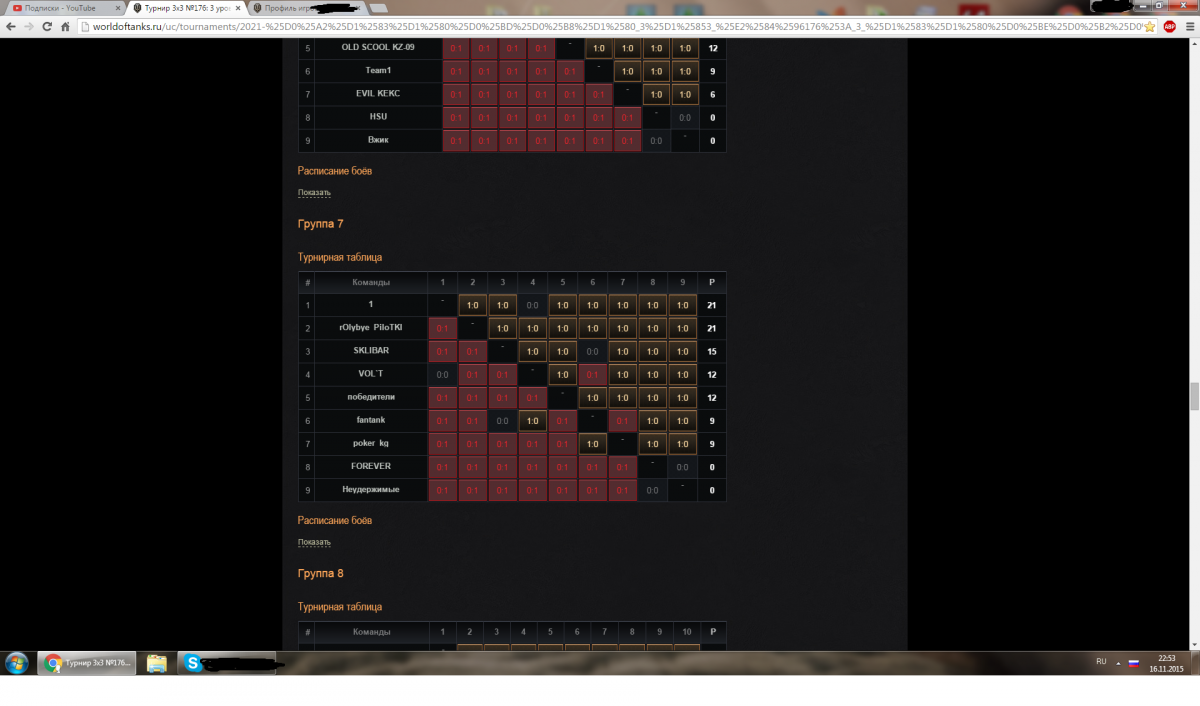Click column 10 header in Группа 8
Screen dimensions: 1200x706
[686, 632]
